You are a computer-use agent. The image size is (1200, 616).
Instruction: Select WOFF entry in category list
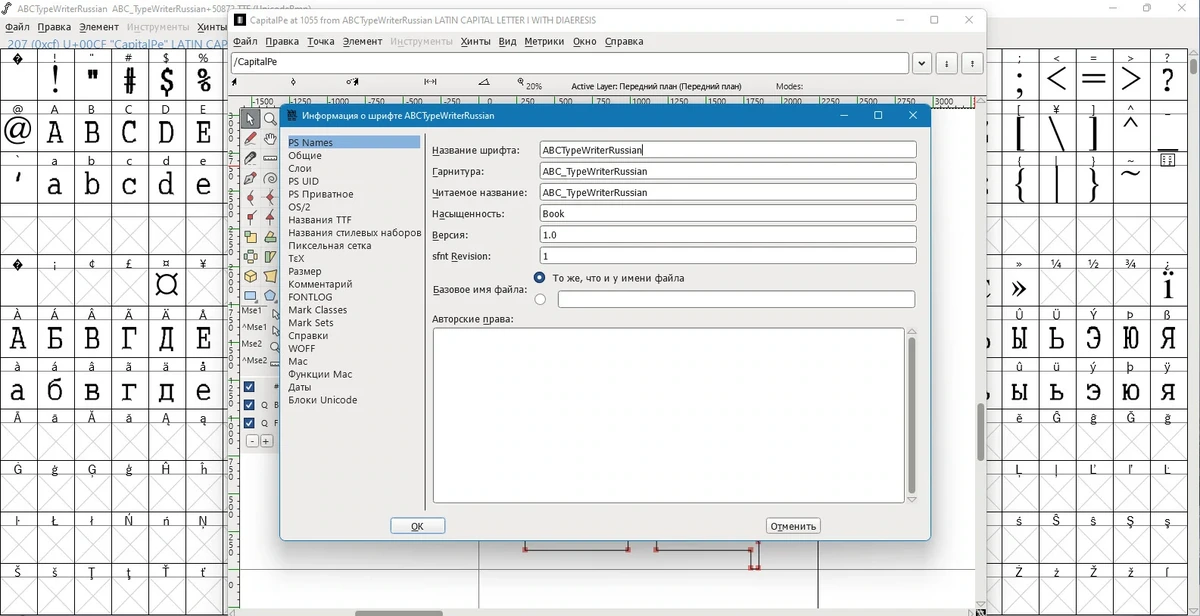(302, 349)
